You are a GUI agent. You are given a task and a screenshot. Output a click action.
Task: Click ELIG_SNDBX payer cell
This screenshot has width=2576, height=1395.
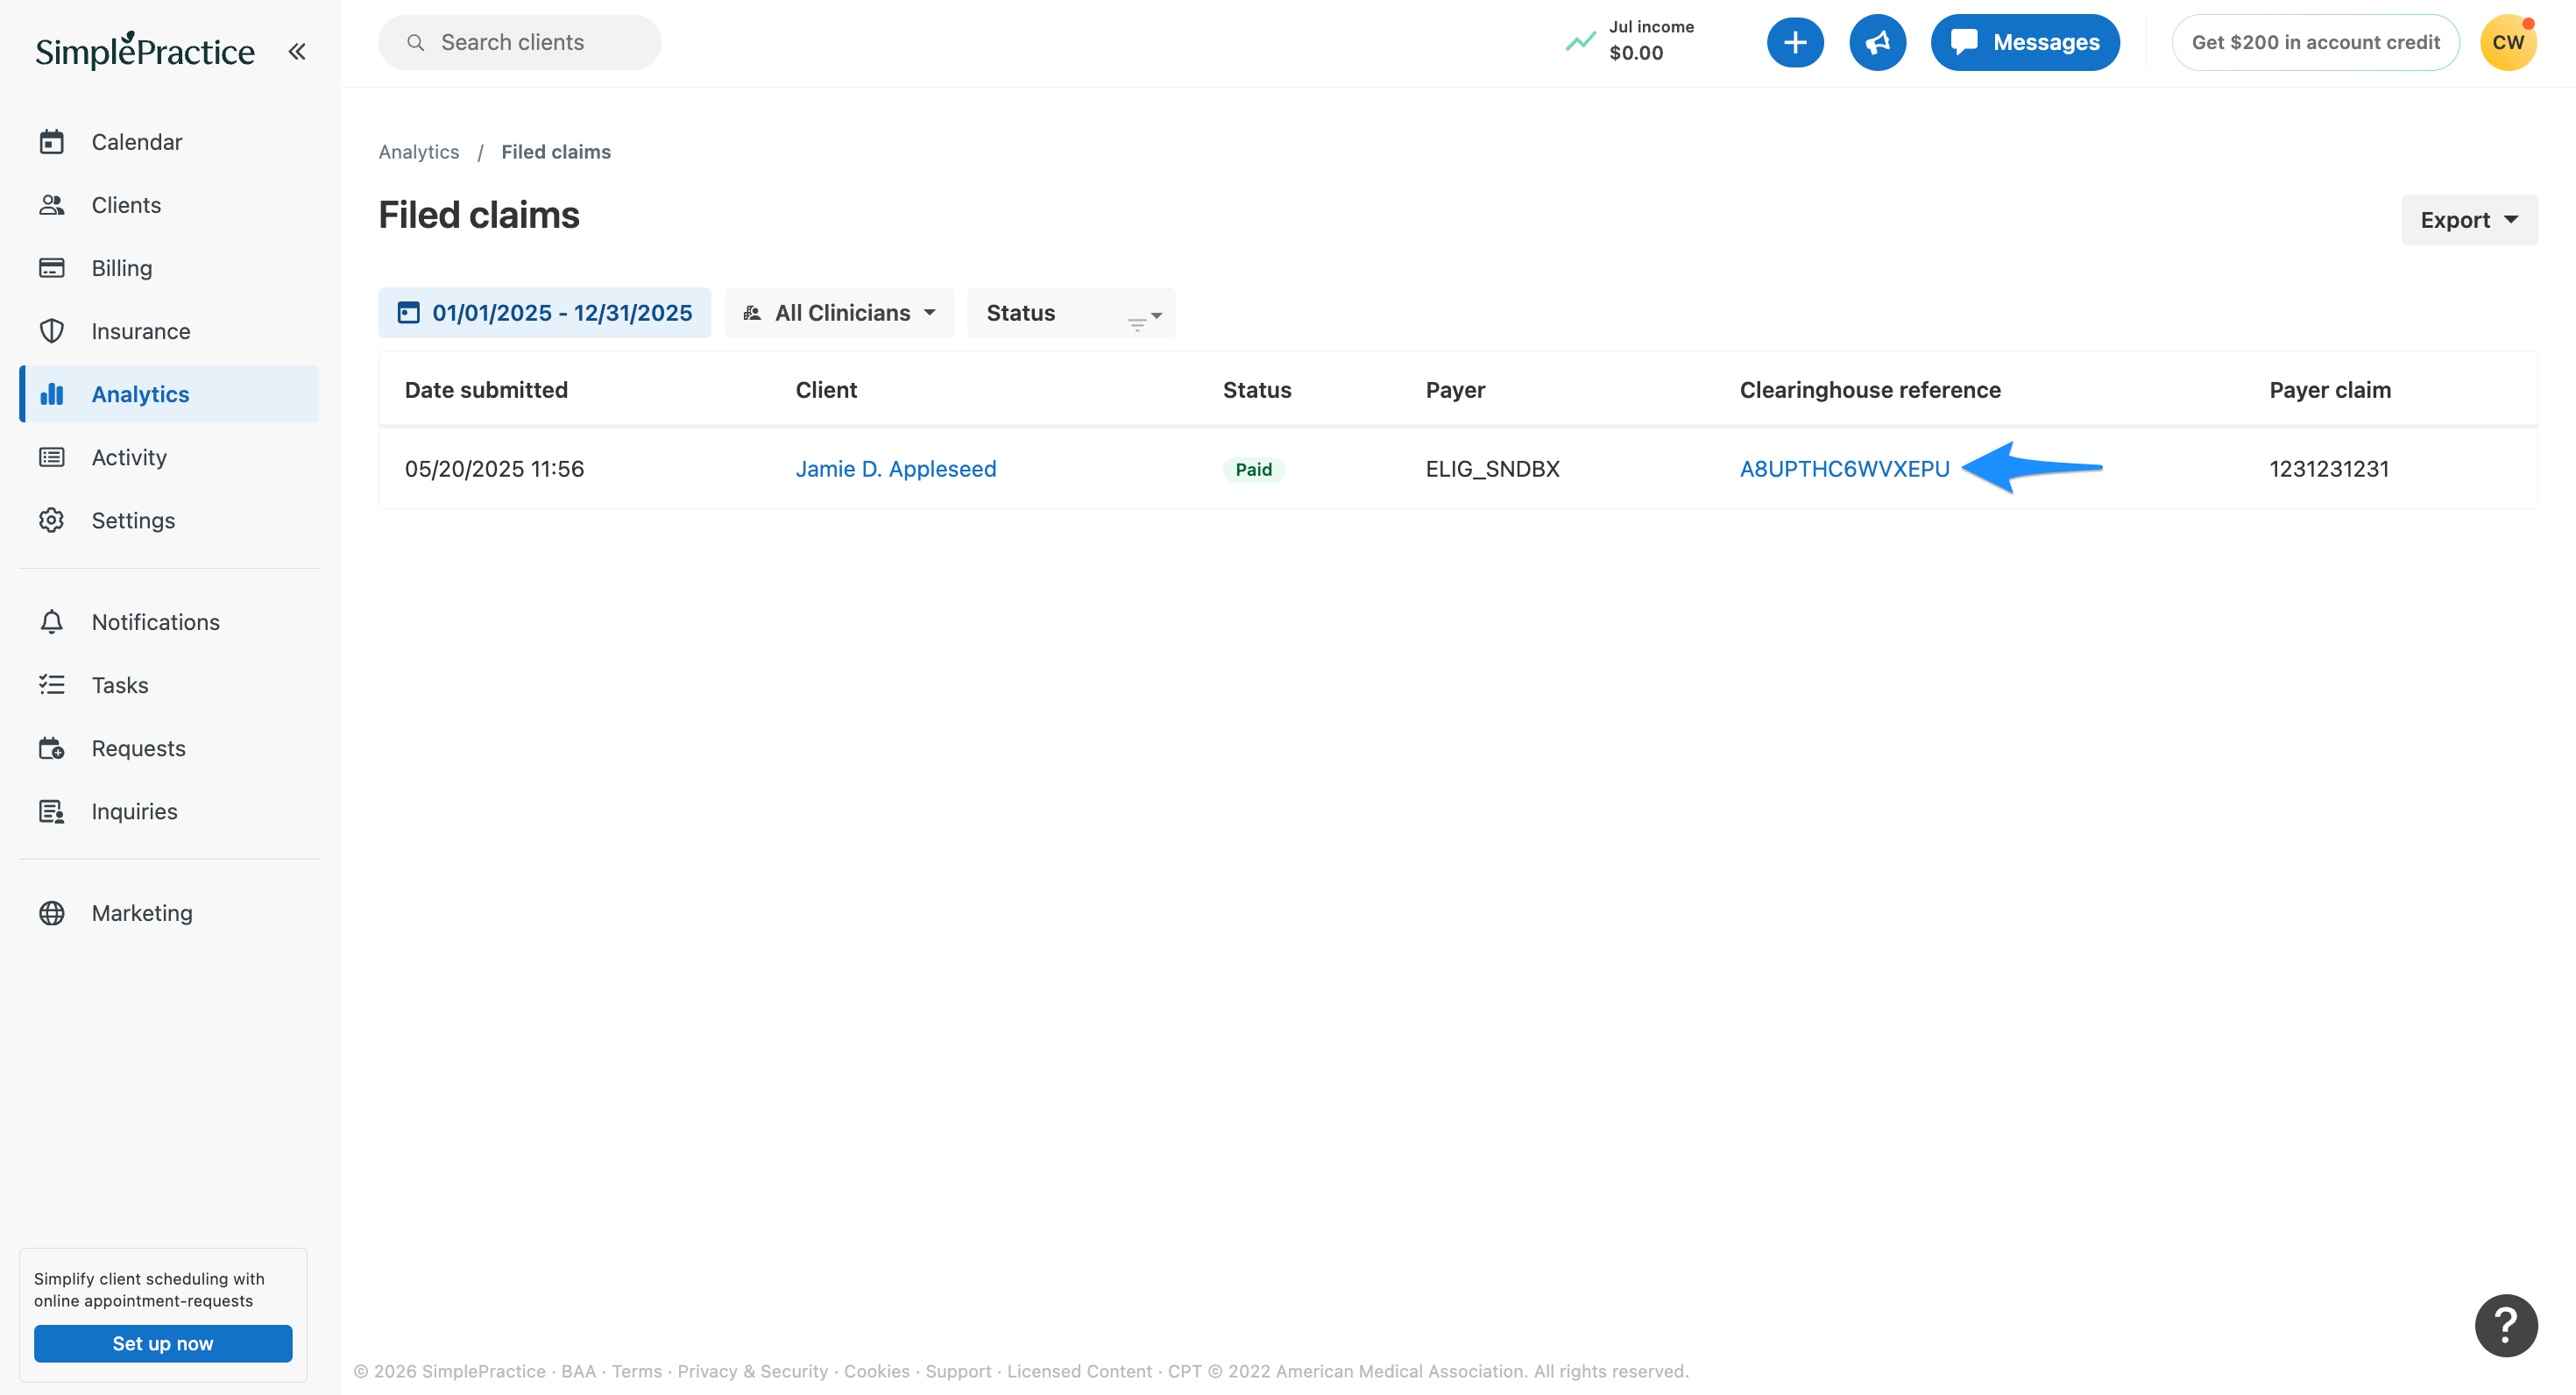1492,469
